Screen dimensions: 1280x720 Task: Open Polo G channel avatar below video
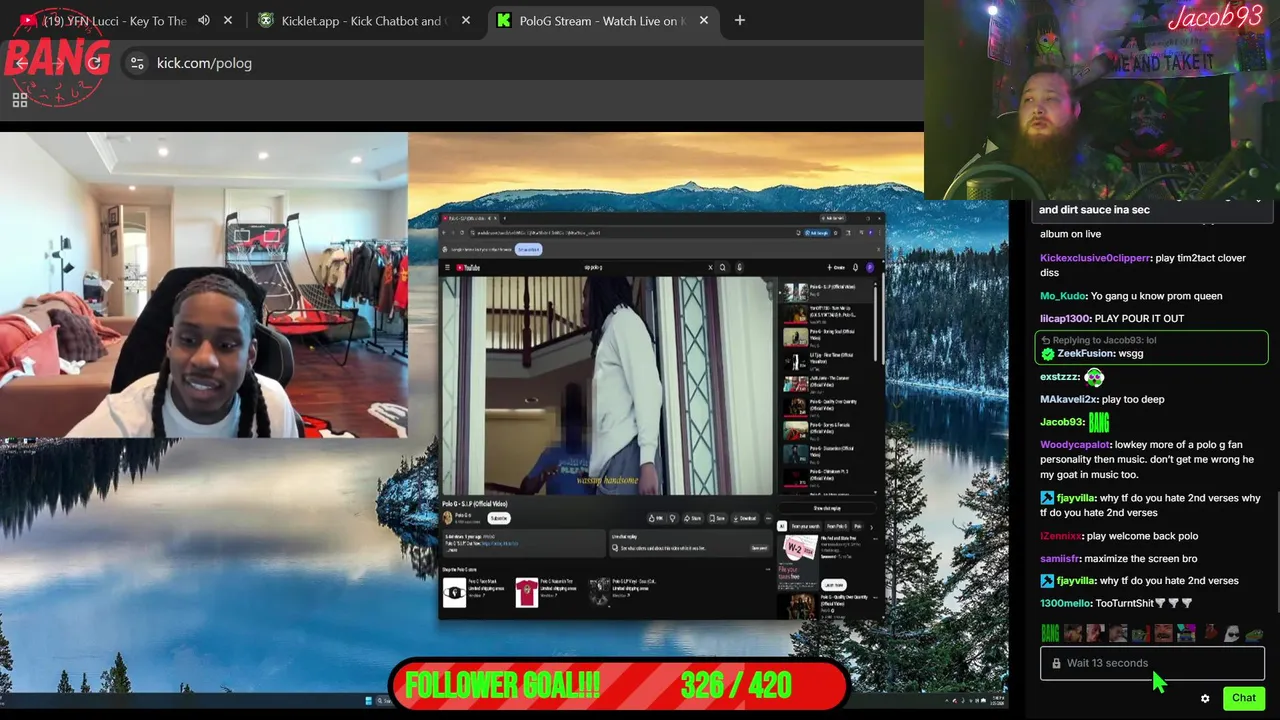tap(448, 518)
